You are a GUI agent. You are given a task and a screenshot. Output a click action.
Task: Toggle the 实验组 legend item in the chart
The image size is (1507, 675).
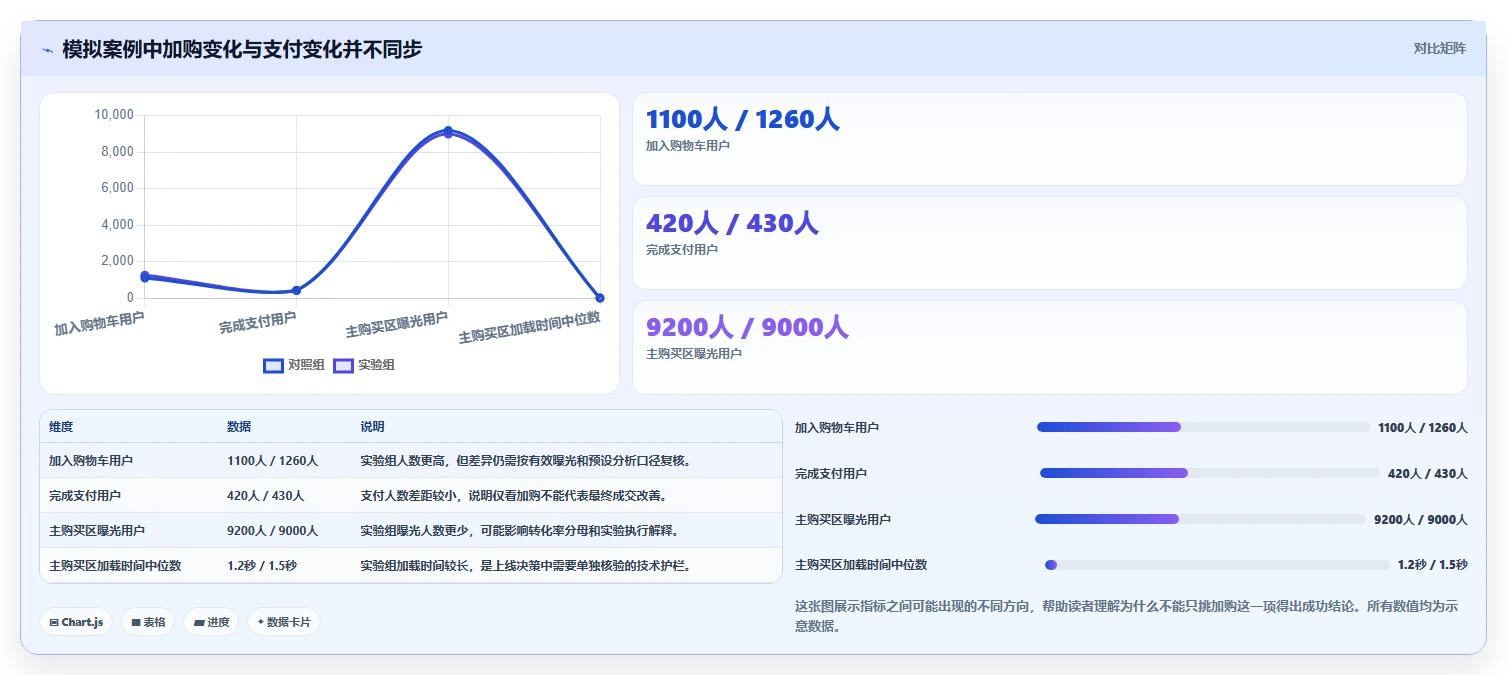(x=364, y=365)
